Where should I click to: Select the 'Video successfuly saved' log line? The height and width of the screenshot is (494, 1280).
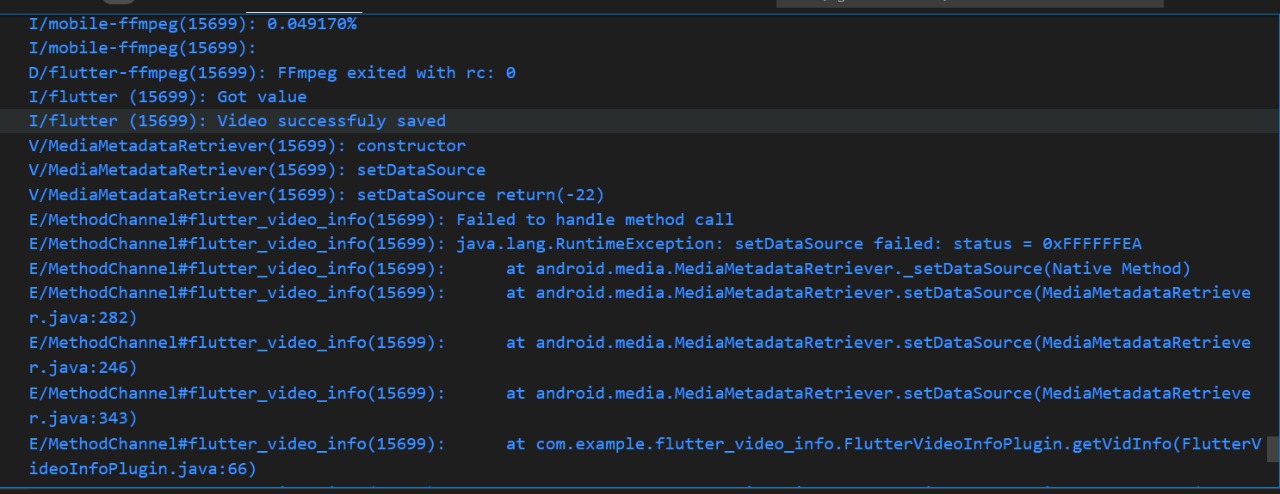tap(237, 121)
